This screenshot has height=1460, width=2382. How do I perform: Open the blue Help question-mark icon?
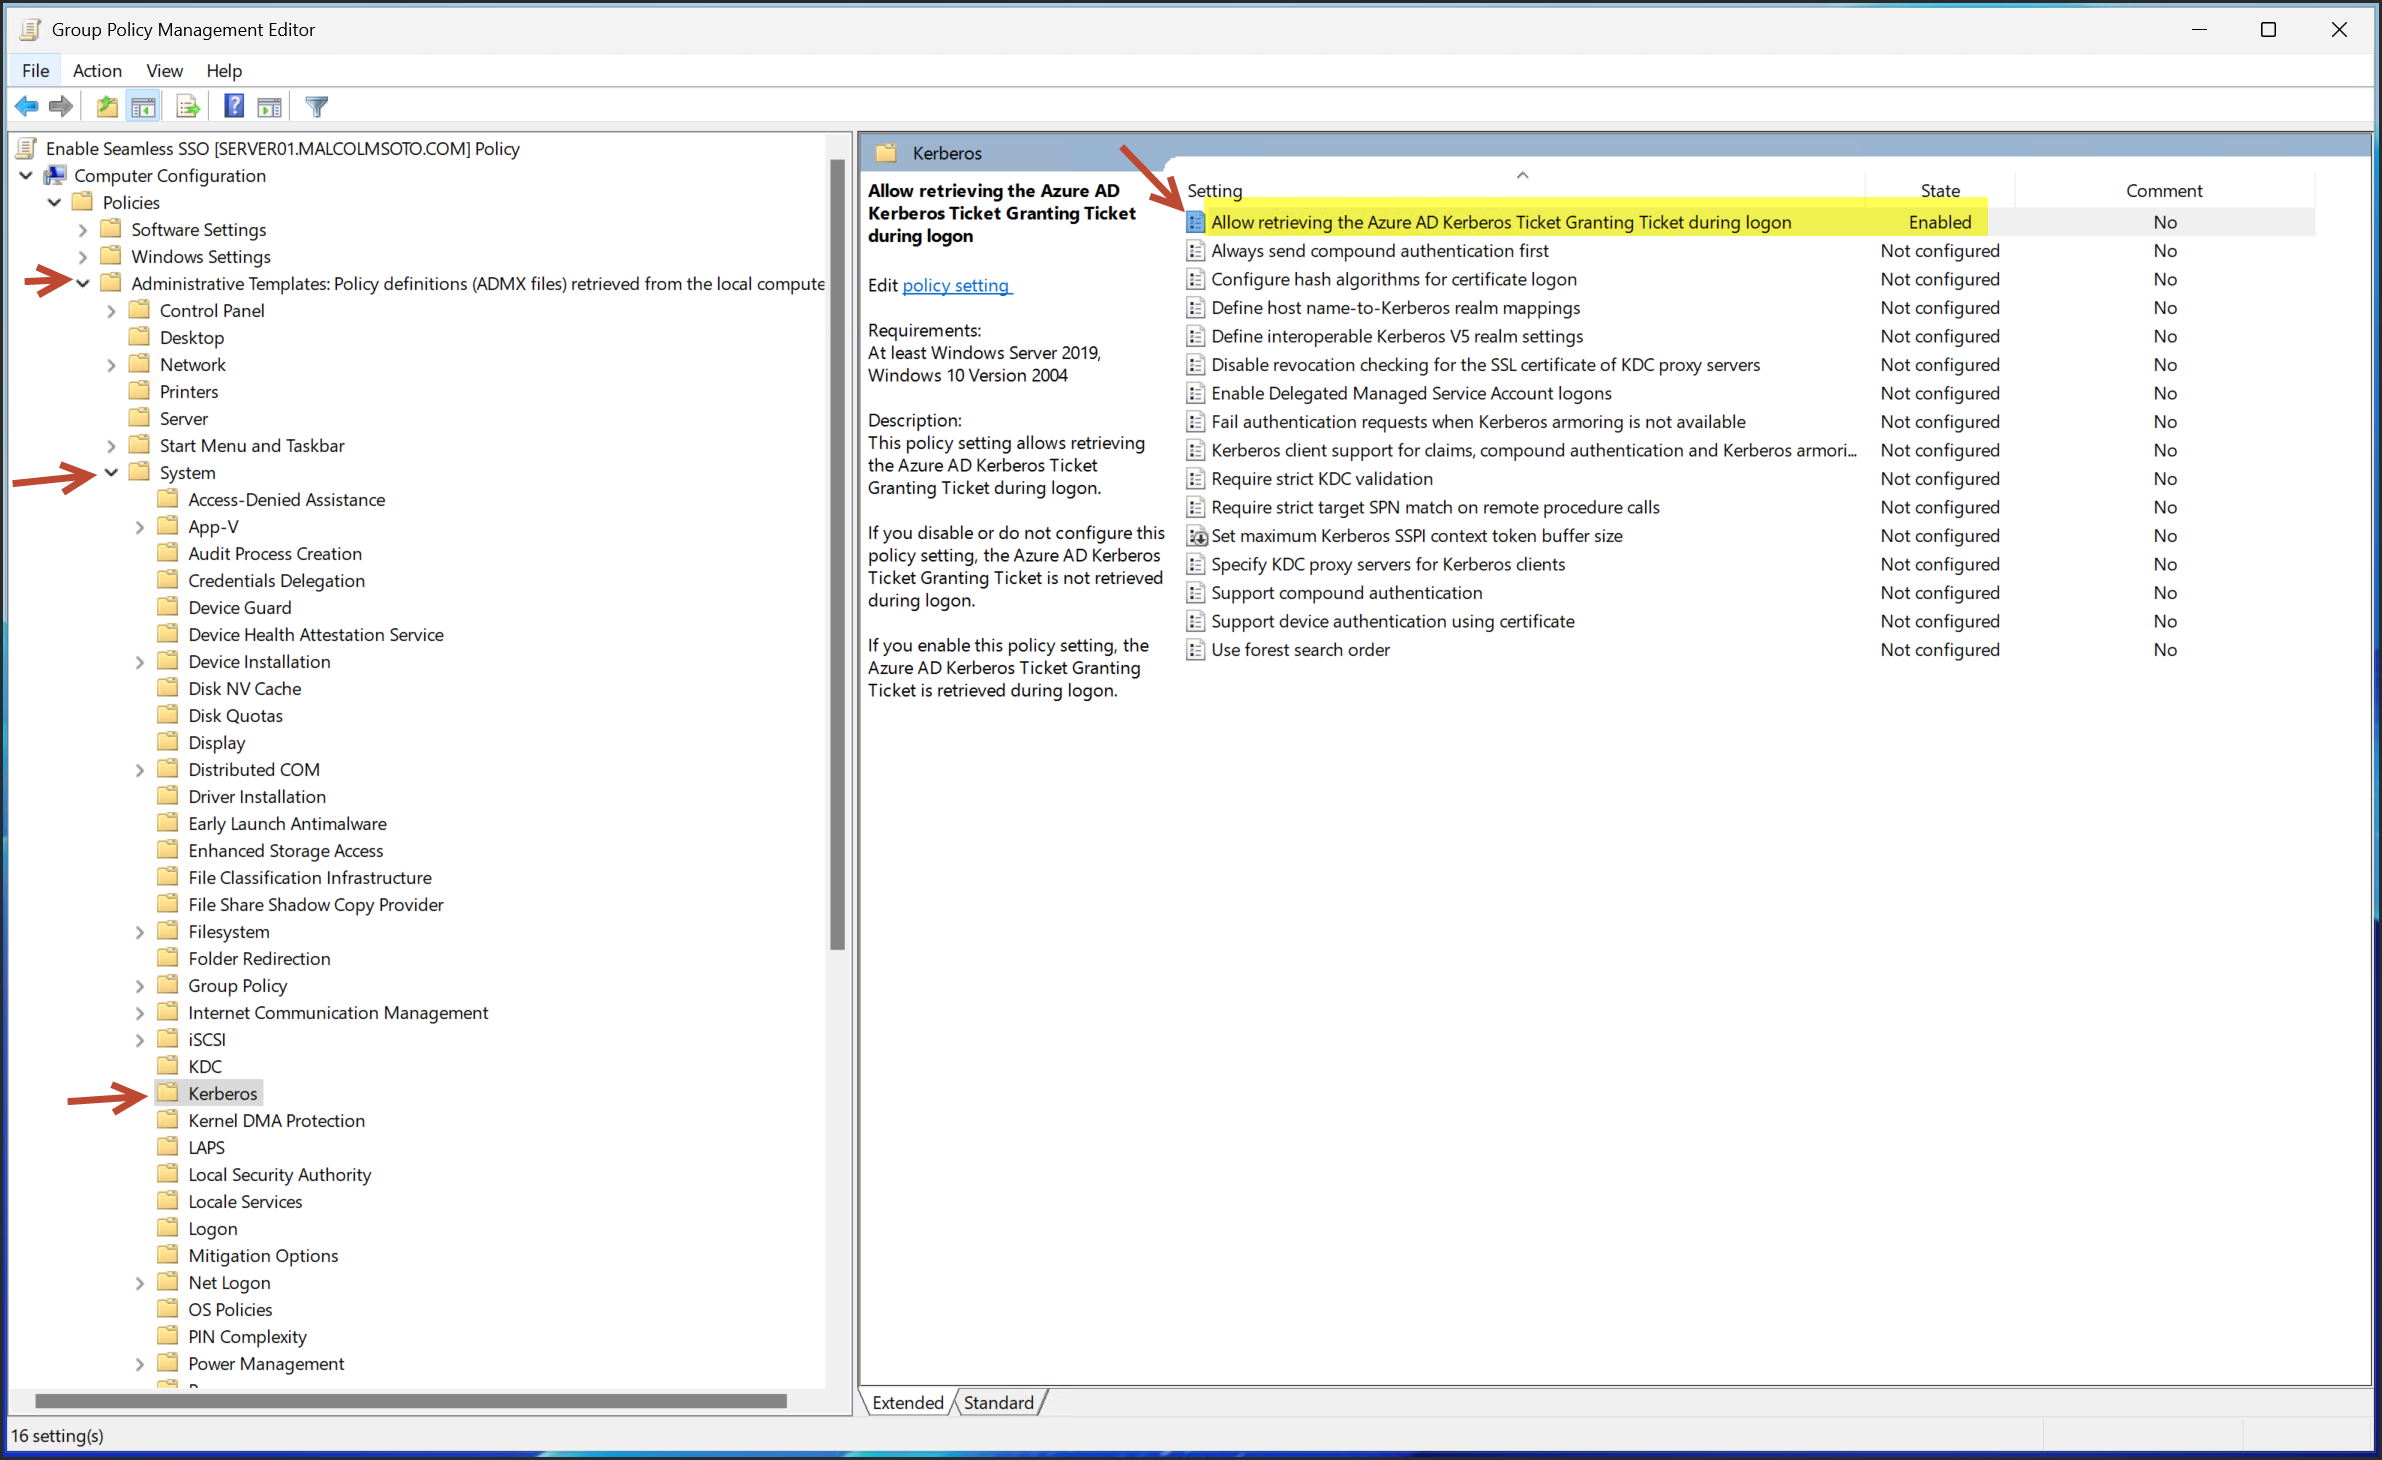coord(234,106)
